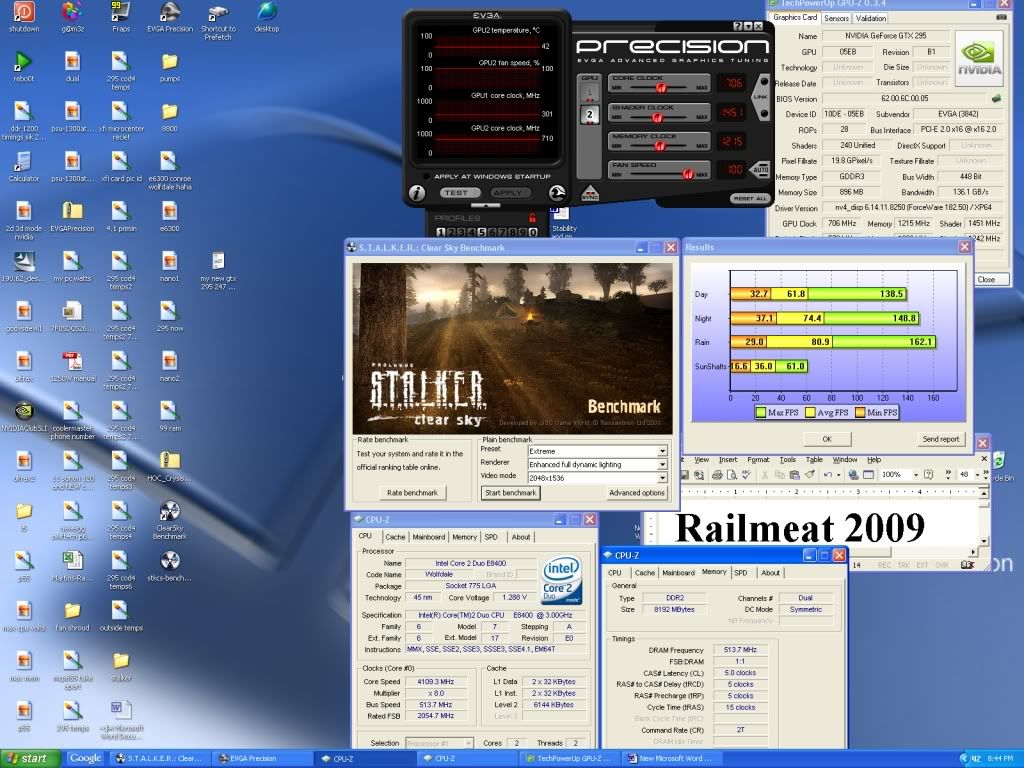Screen dimensions: 1024x768
Task: Open the reb00t desktop shortcut
Action: [24, 67]
